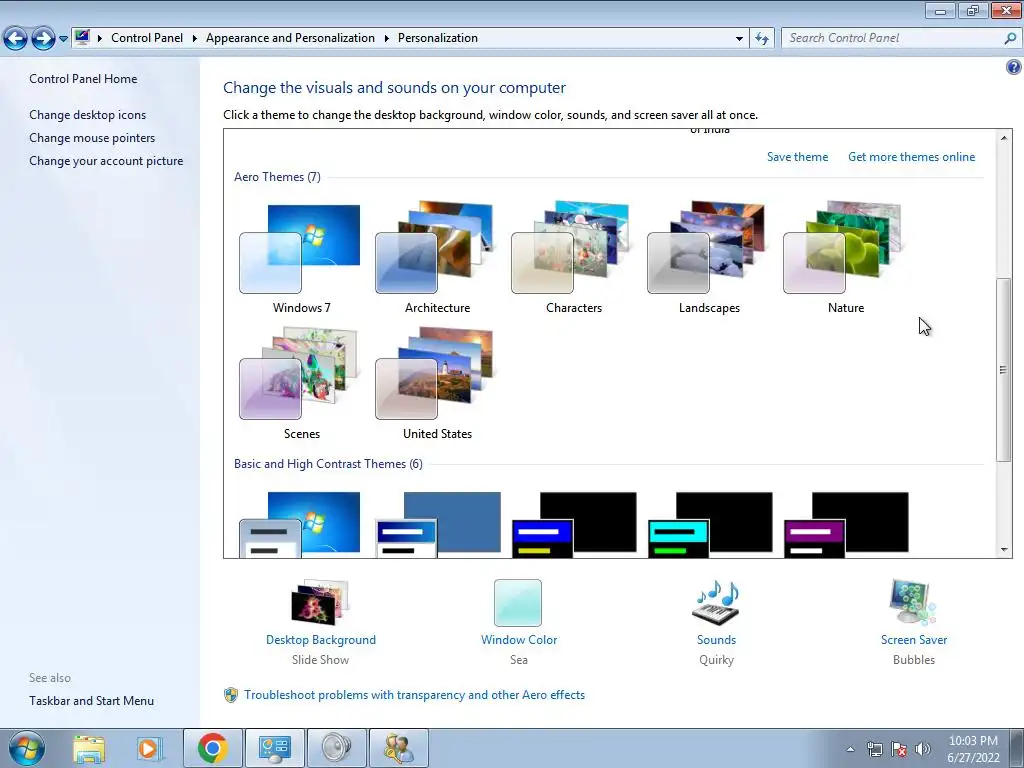
Task: Click the theme list scrollbar thumb
Action: (x=1004, y=370)
